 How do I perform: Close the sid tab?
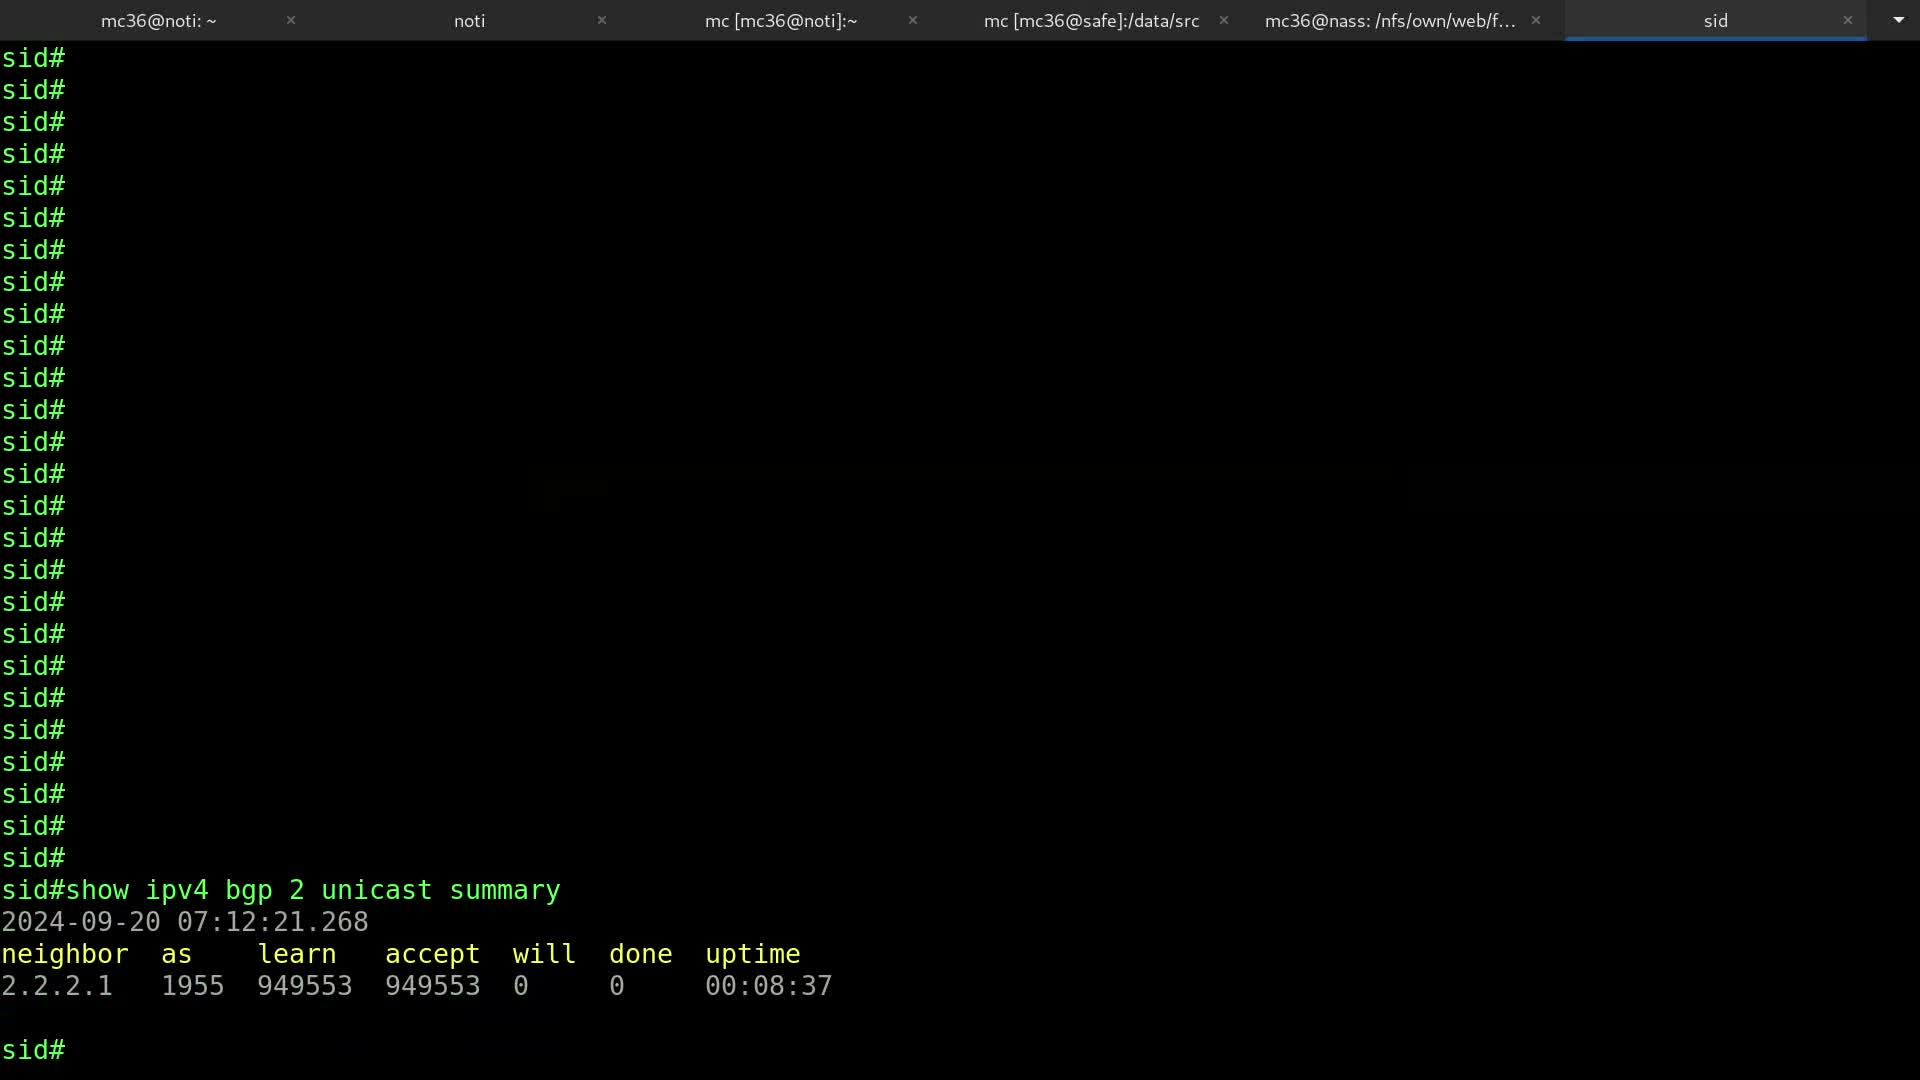1848,20
